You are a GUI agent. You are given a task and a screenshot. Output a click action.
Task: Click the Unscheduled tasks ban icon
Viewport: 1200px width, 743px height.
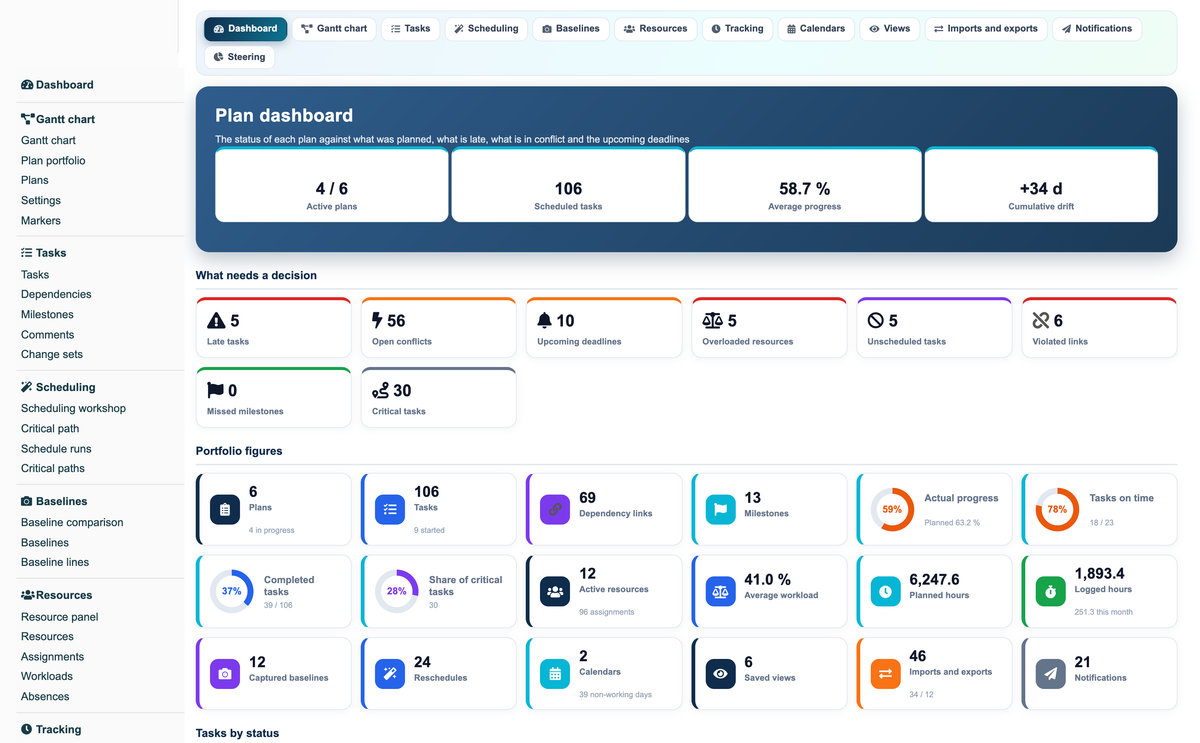click(x=875, y=321)
